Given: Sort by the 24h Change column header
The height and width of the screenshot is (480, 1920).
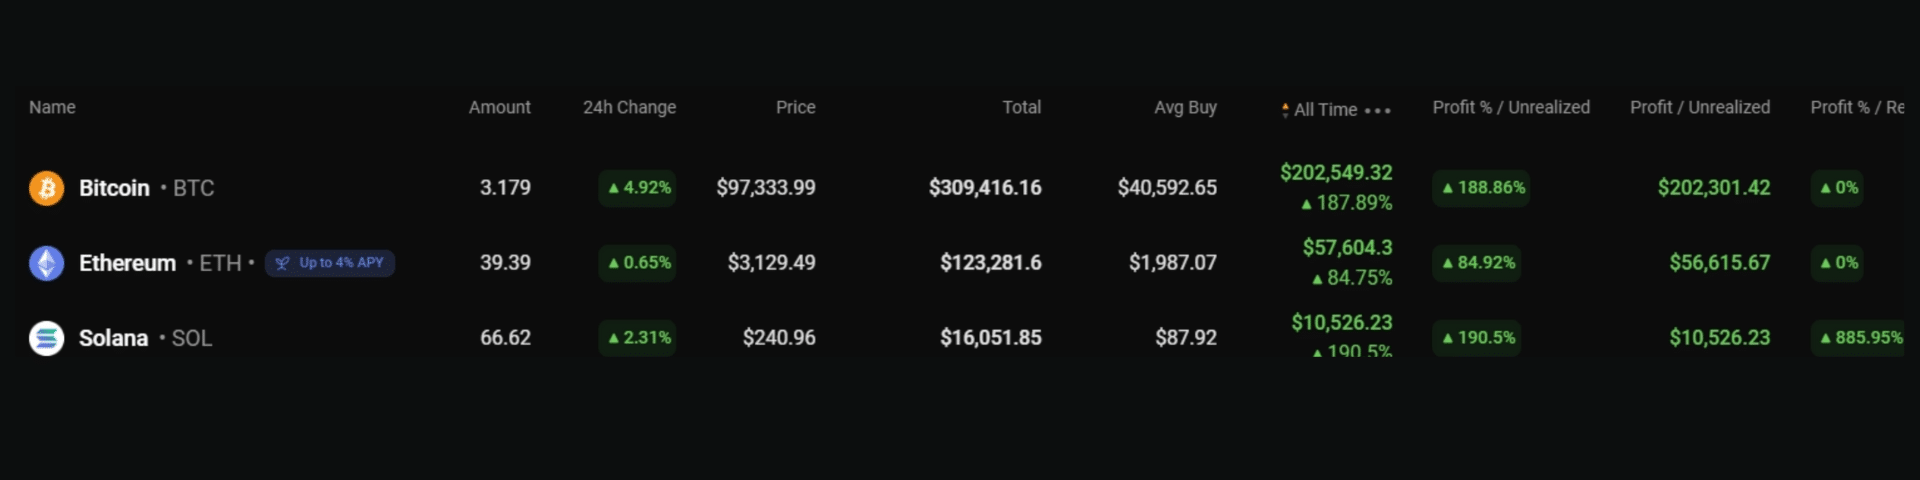Looking at the screenshot, I should pos(629,107).
